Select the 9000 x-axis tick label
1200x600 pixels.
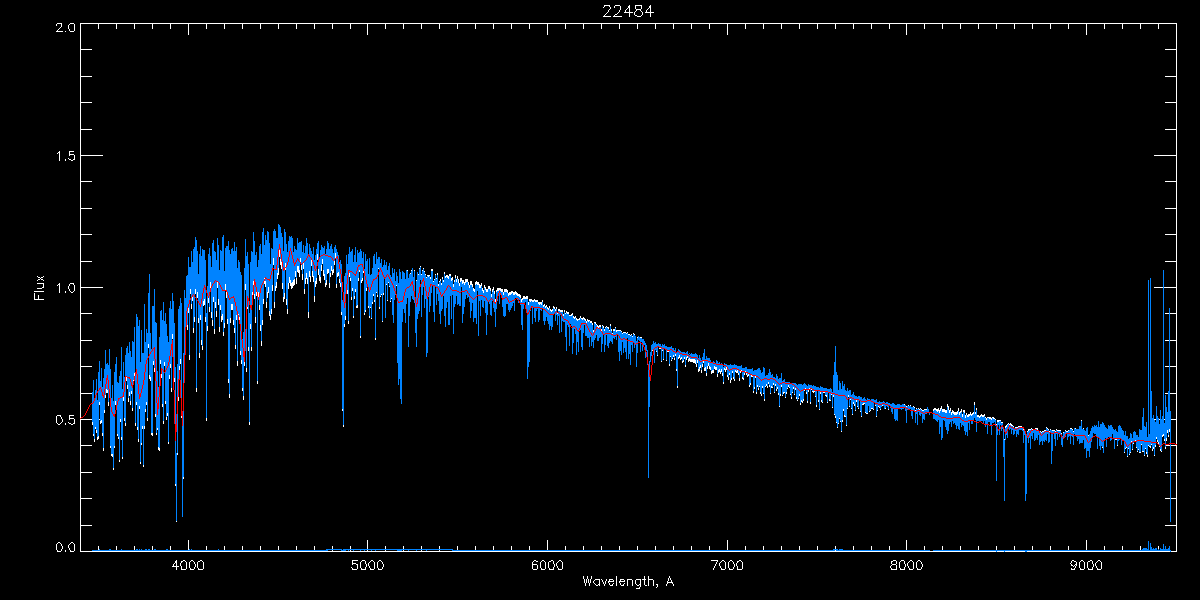1086,565
